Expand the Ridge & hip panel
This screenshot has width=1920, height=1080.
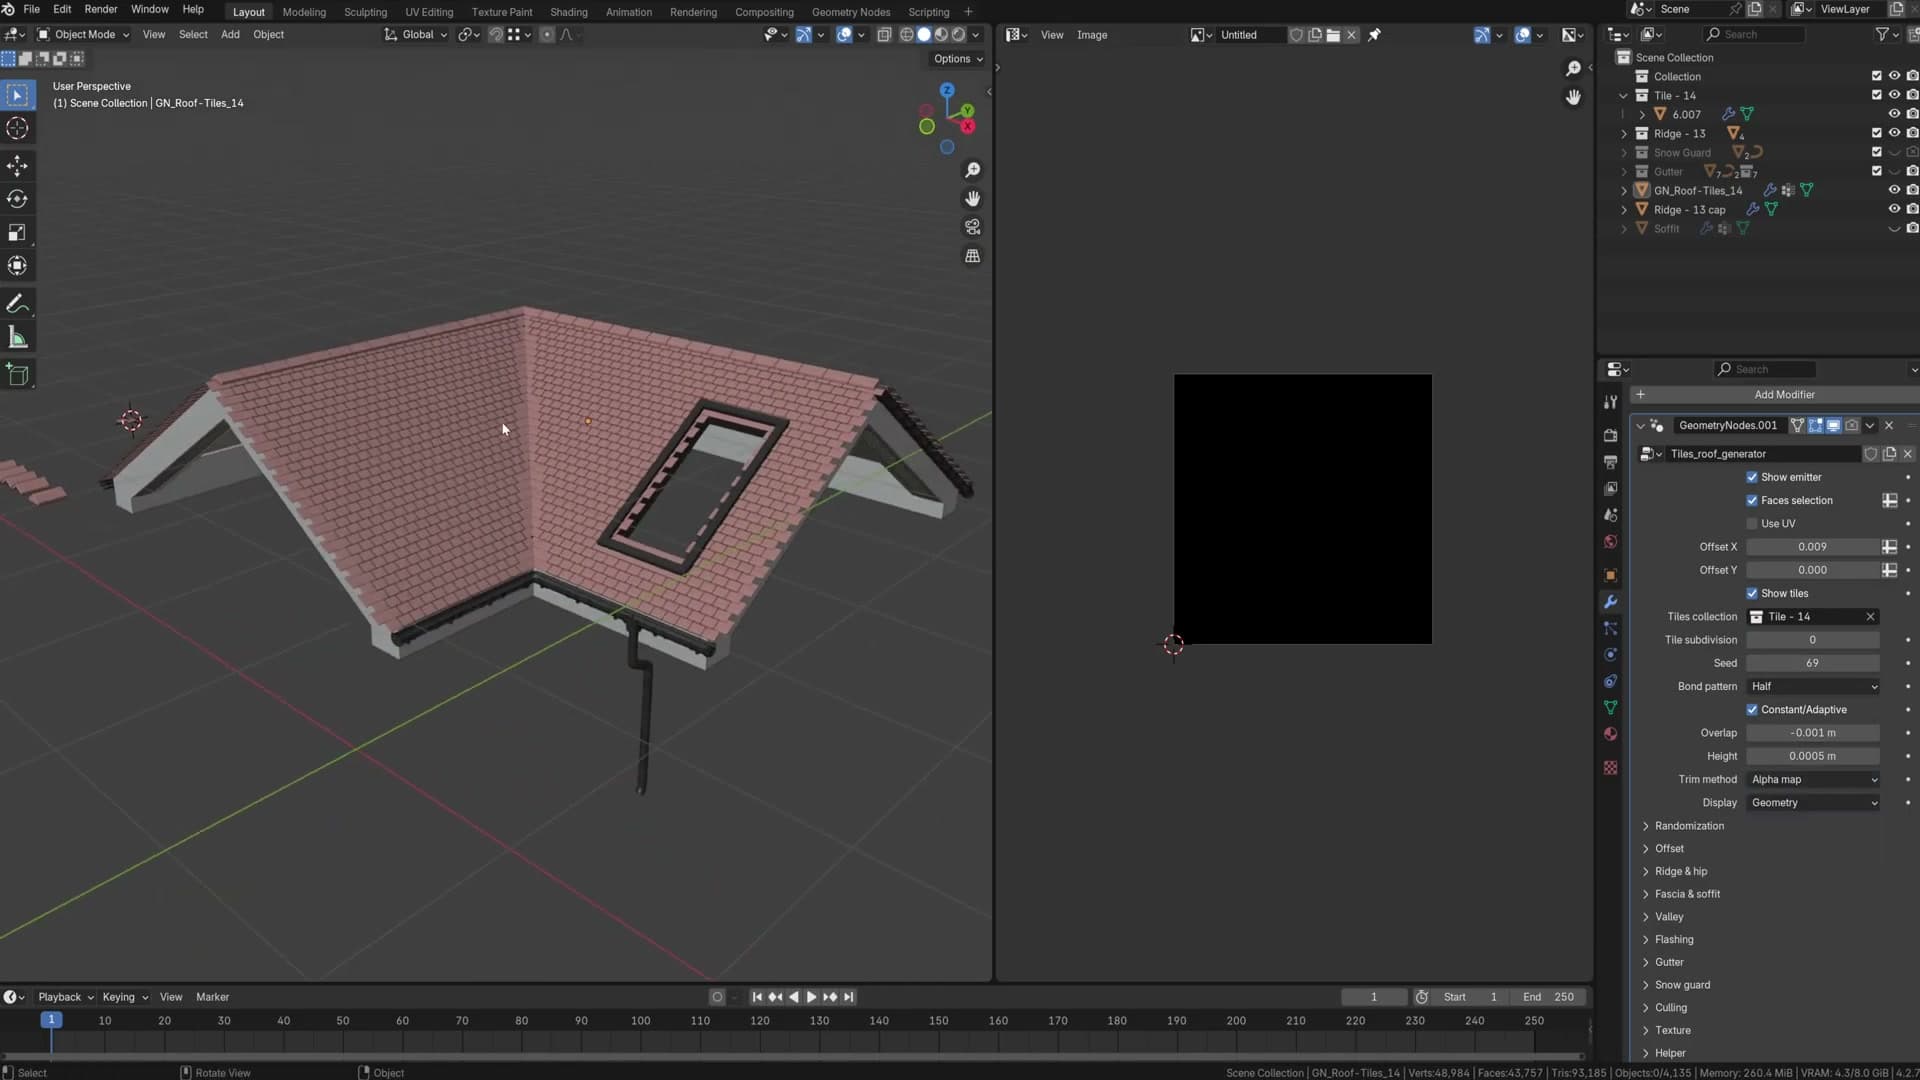pyautogui.click(x=1681, y=872)
